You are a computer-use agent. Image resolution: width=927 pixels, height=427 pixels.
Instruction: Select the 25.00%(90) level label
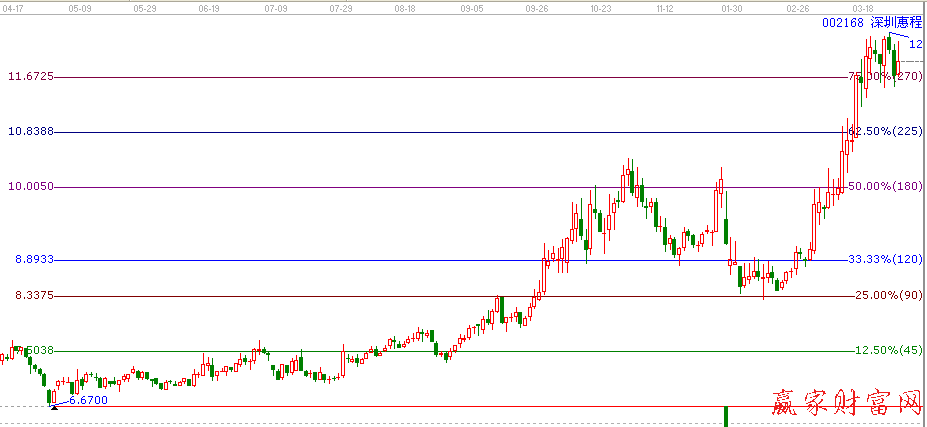coord(887,295)
